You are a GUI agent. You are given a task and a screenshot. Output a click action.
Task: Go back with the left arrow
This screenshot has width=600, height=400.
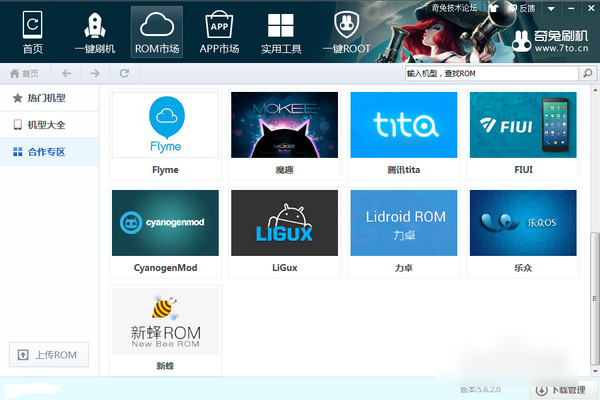(x=67, y=73)
